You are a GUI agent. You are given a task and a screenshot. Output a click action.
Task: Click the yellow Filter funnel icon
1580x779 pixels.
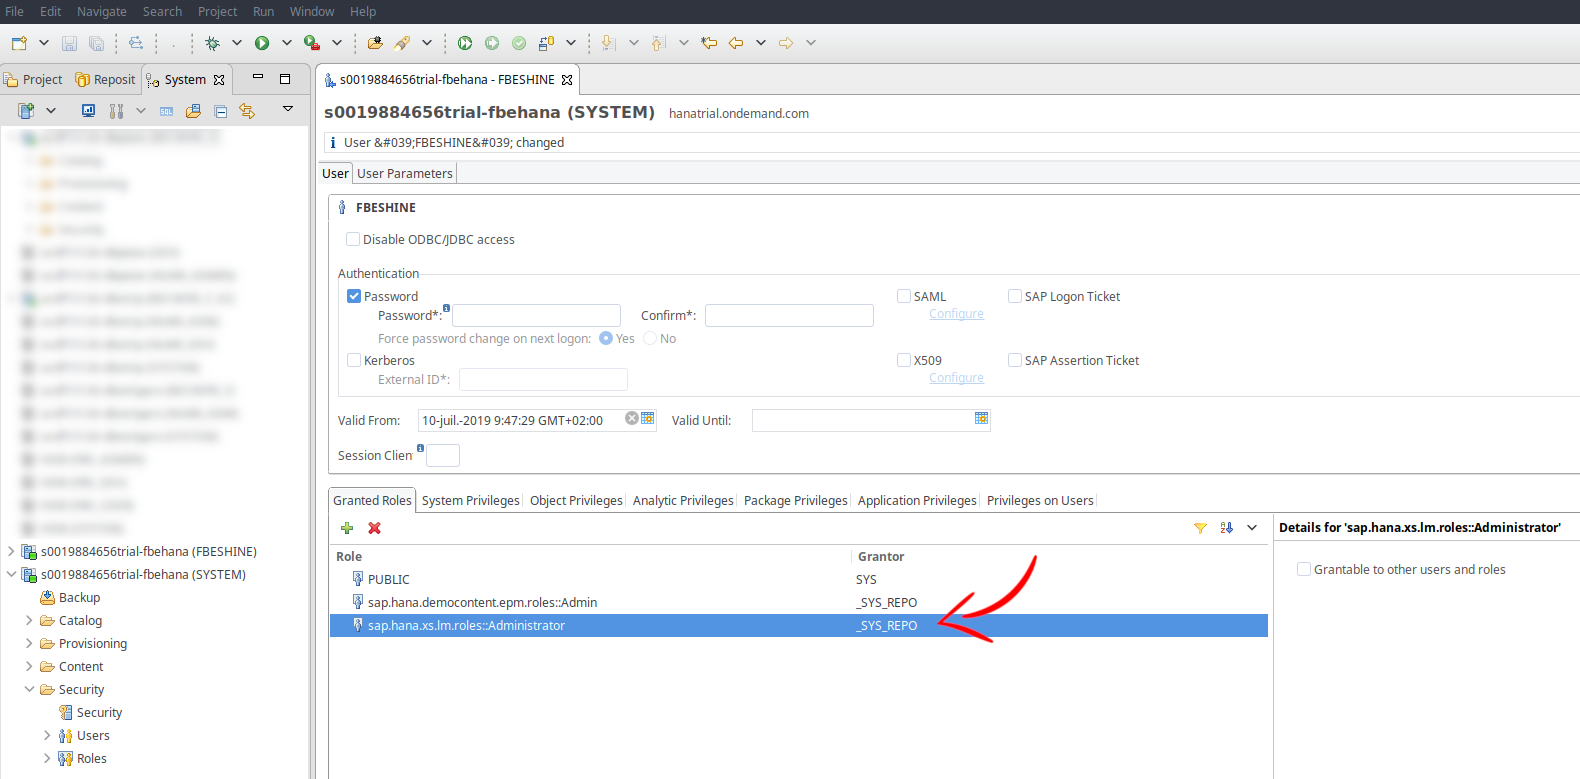coord(1200,528)
